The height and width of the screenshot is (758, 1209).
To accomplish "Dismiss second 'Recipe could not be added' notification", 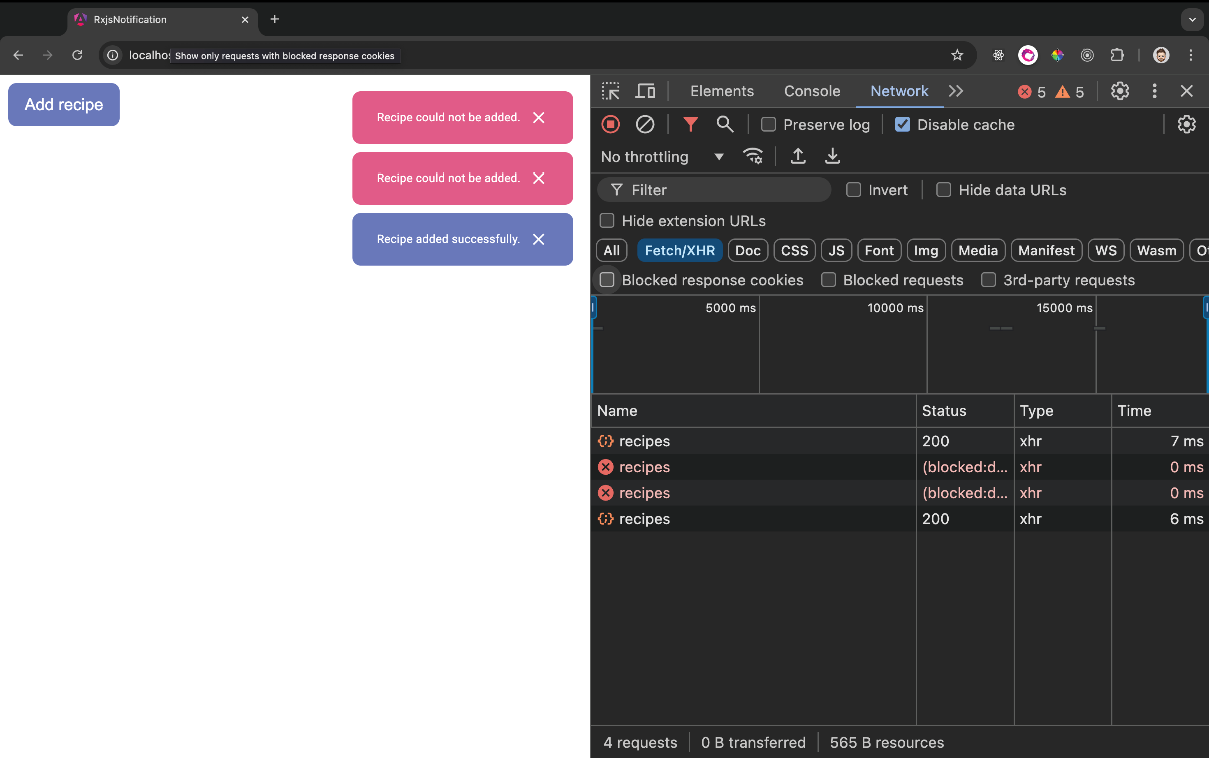I will [539, 178].
